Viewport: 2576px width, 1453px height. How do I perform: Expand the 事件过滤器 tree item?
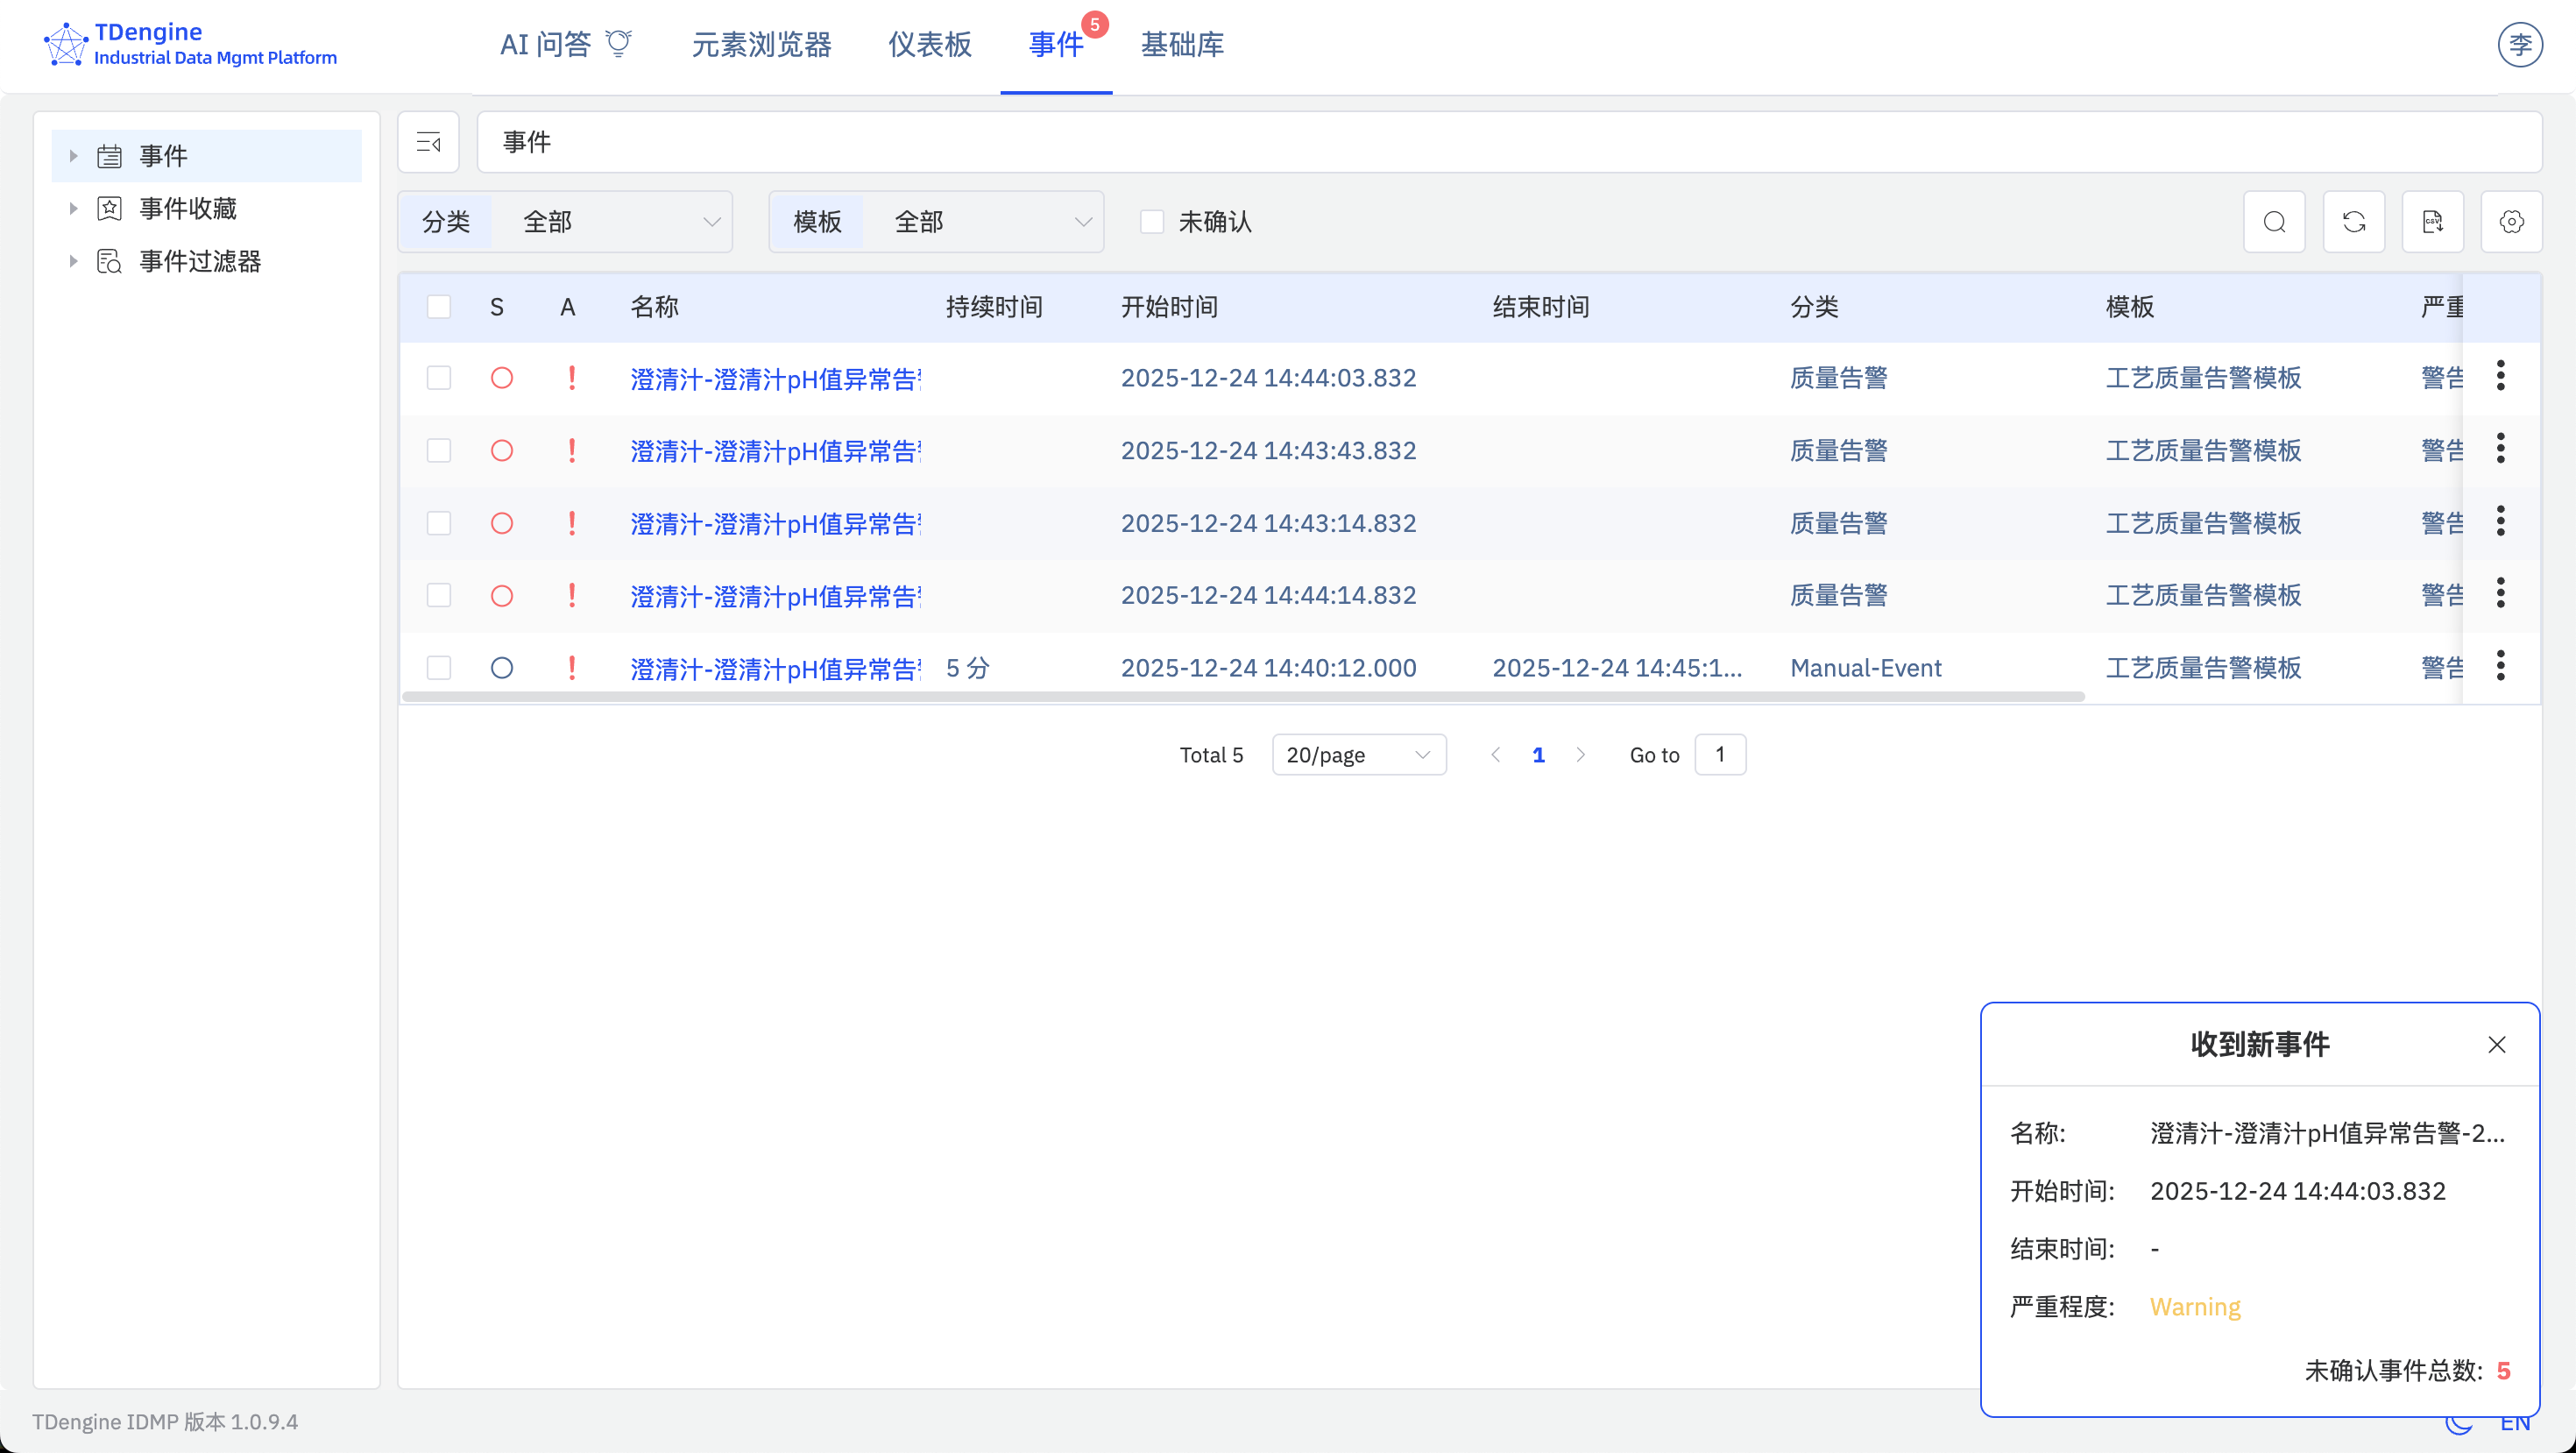74,260
